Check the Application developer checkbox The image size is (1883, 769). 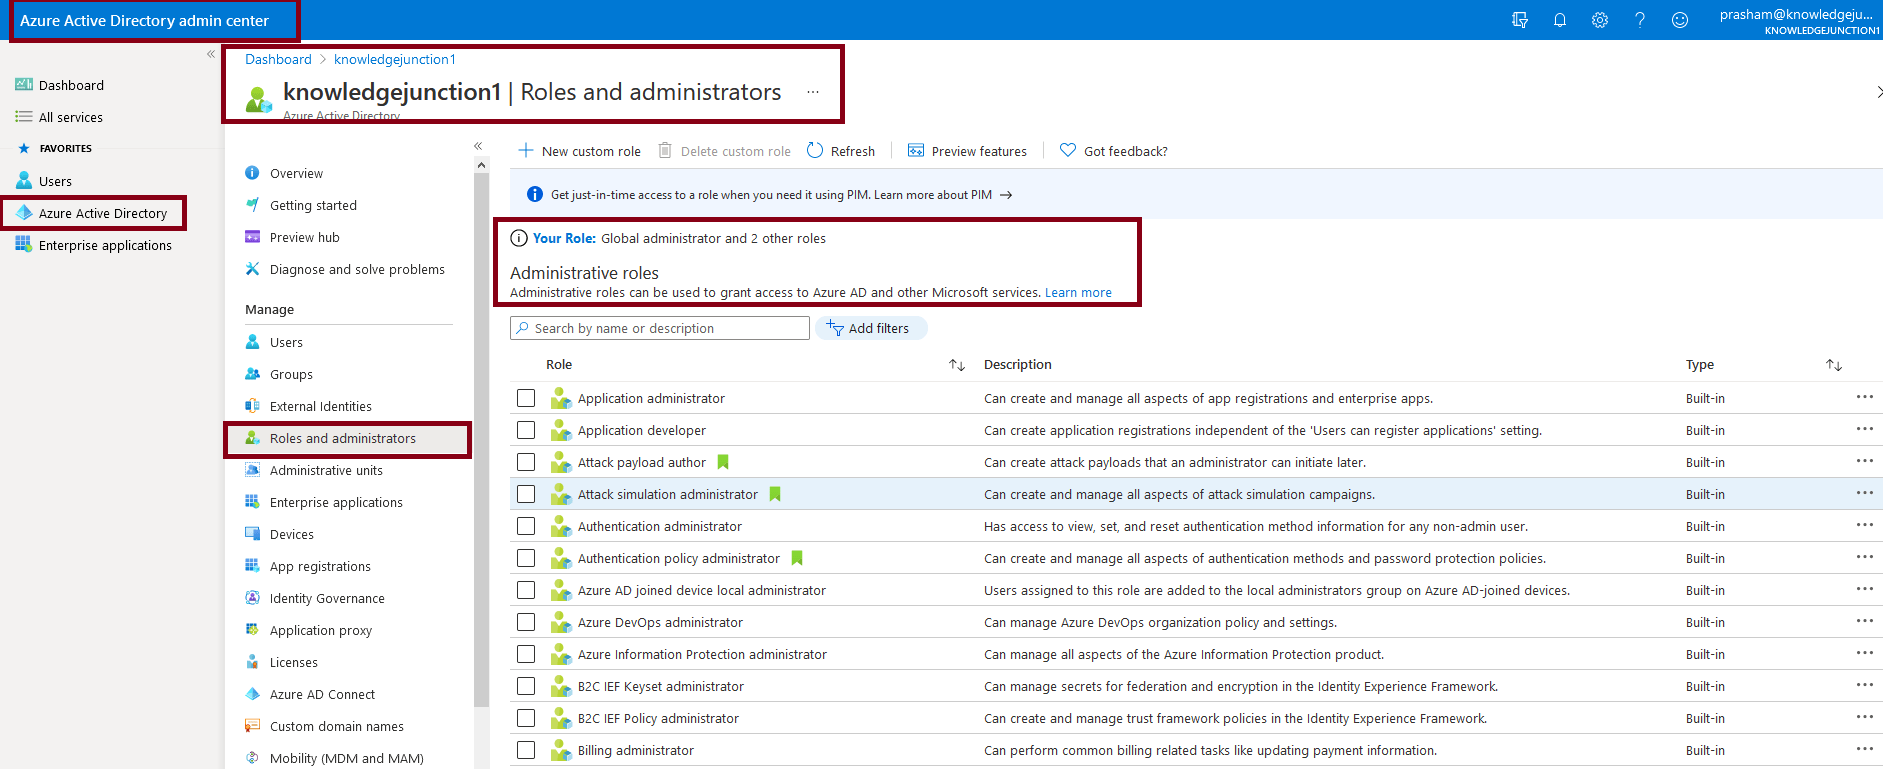click(x=526, y=430)
